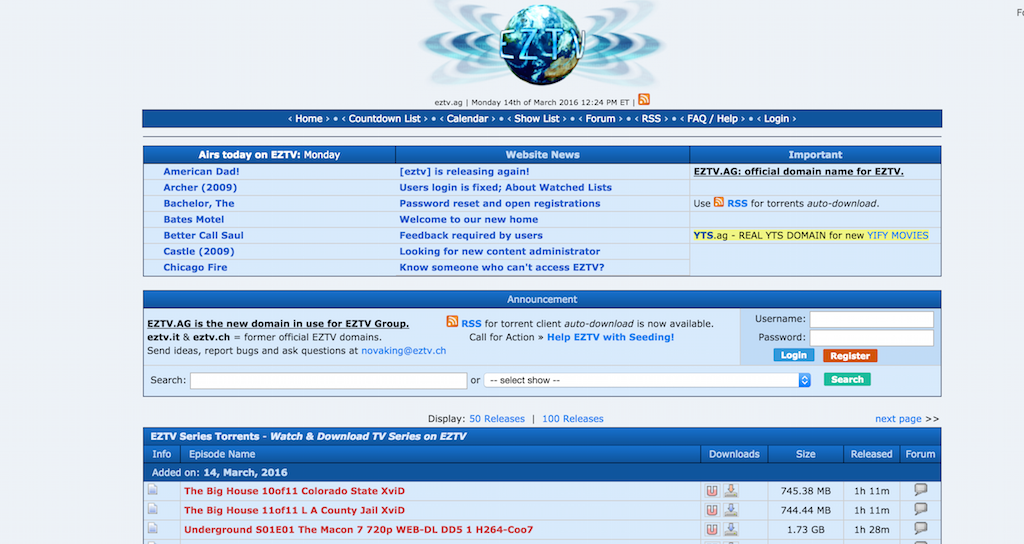This screenshot has width=1024, height=544.
Task: Open Countdown List in the navigation bar
Action: 385,119
